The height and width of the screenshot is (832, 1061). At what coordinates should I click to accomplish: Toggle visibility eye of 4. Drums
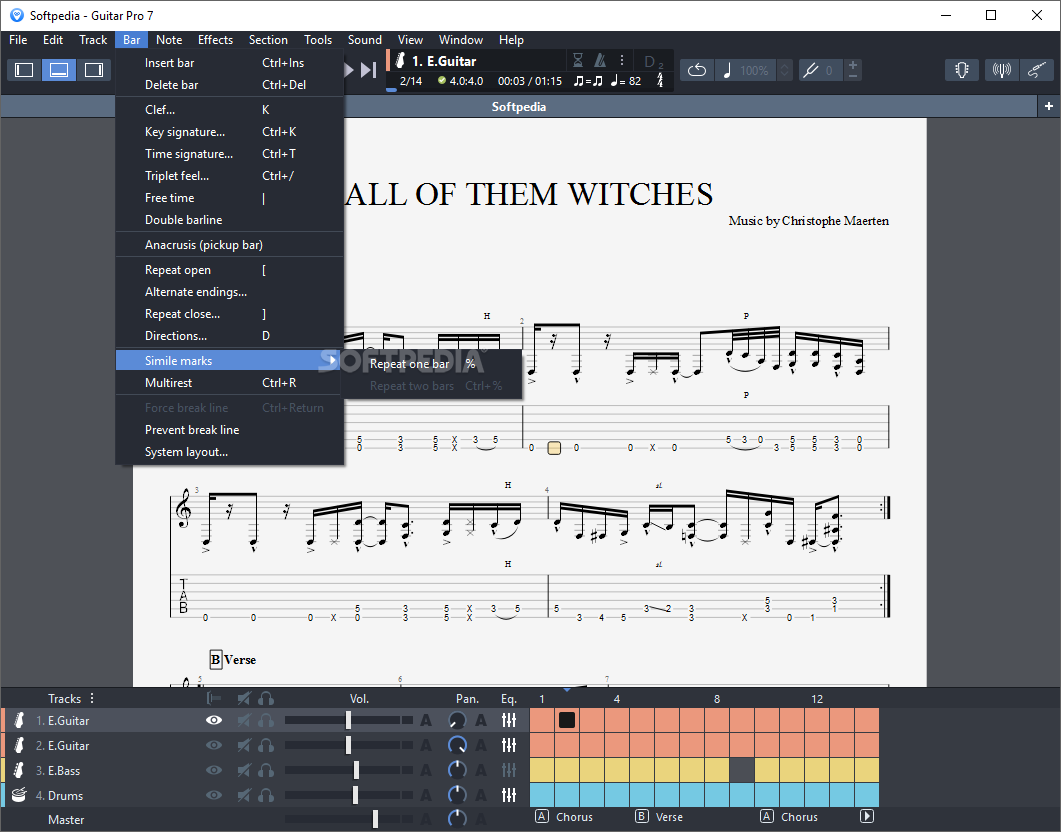[x=214, y=795]
